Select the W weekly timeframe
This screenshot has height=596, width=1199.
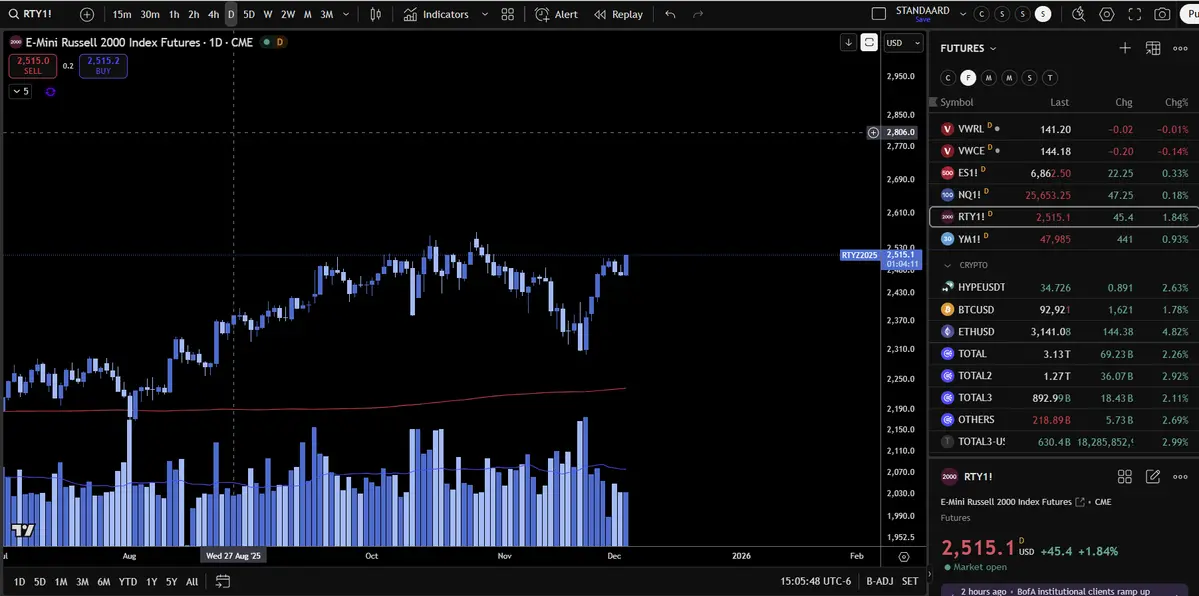[268, 15]
